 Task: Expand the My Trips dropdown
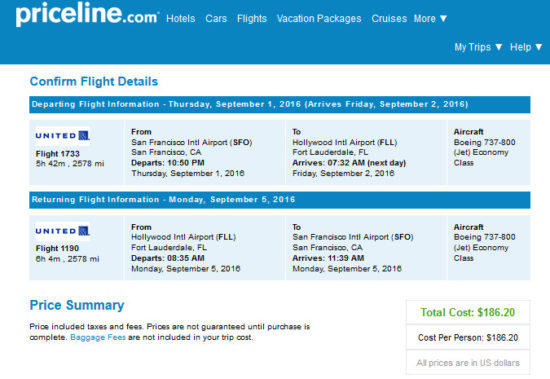478,47
